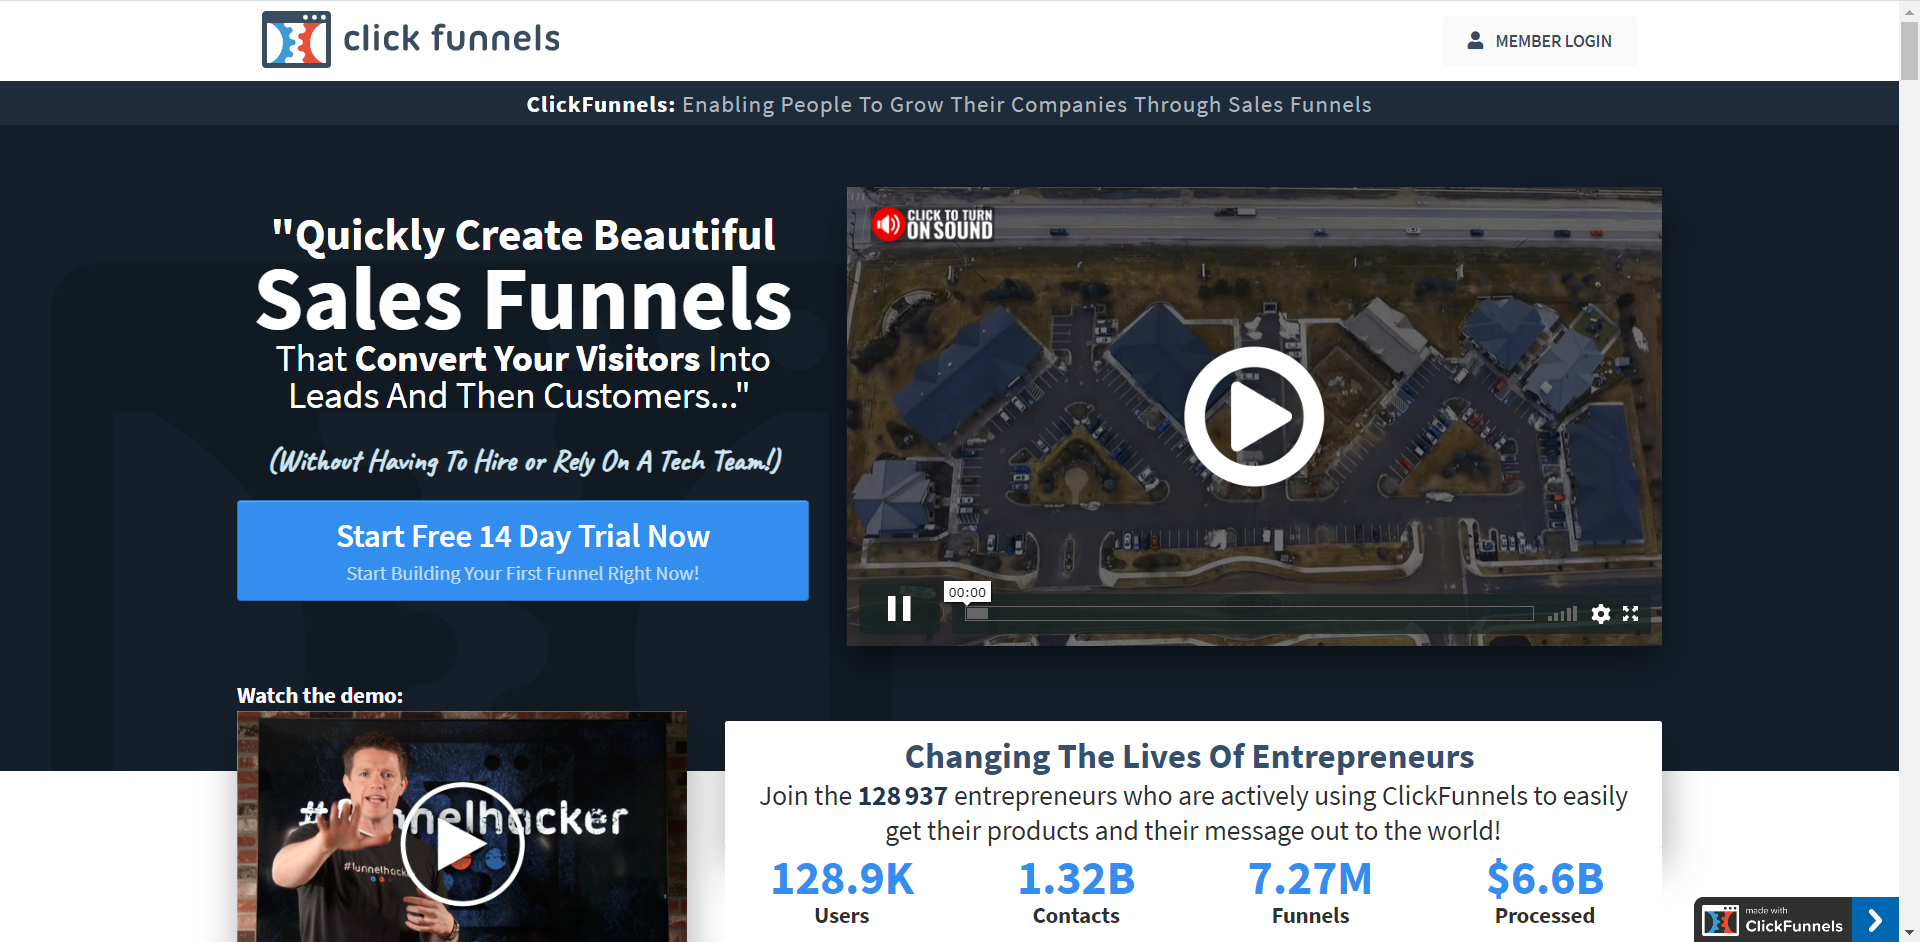
Task: Click the 'ClickFunnels:' banner tagline
Action: click(x=601, y=104)
